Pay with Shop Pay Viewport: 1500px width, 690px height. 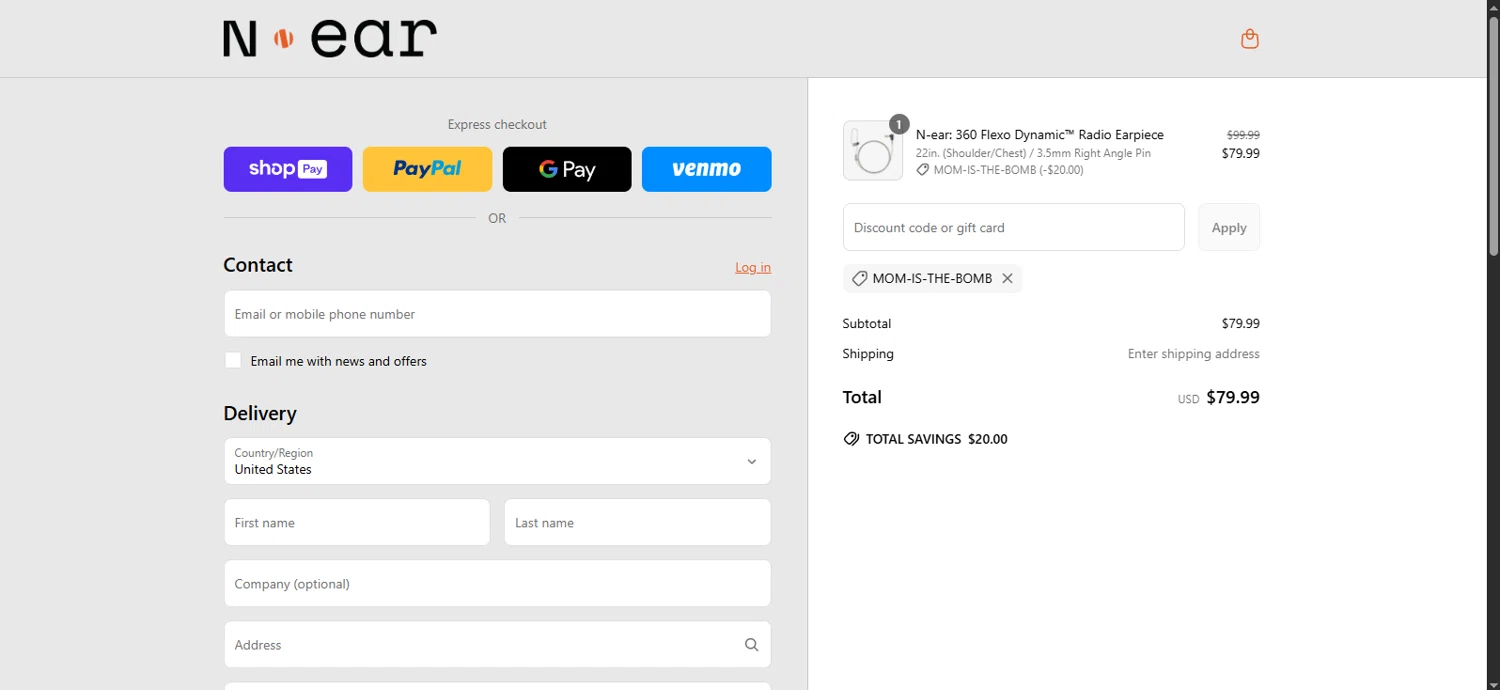pyautogui.click(x=288, y=169)
